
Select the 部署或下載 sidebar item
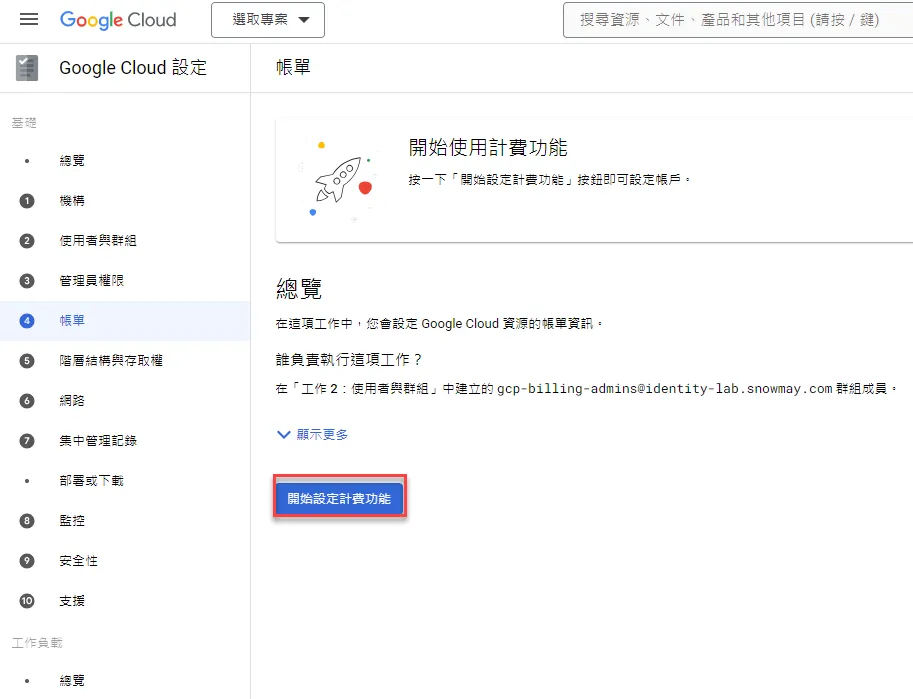91,481
